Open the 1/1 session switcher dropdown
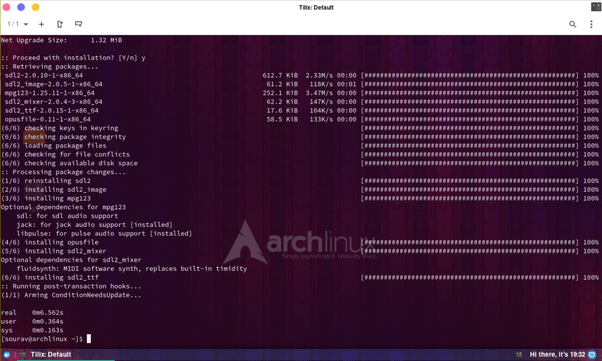 click(18, 24)
